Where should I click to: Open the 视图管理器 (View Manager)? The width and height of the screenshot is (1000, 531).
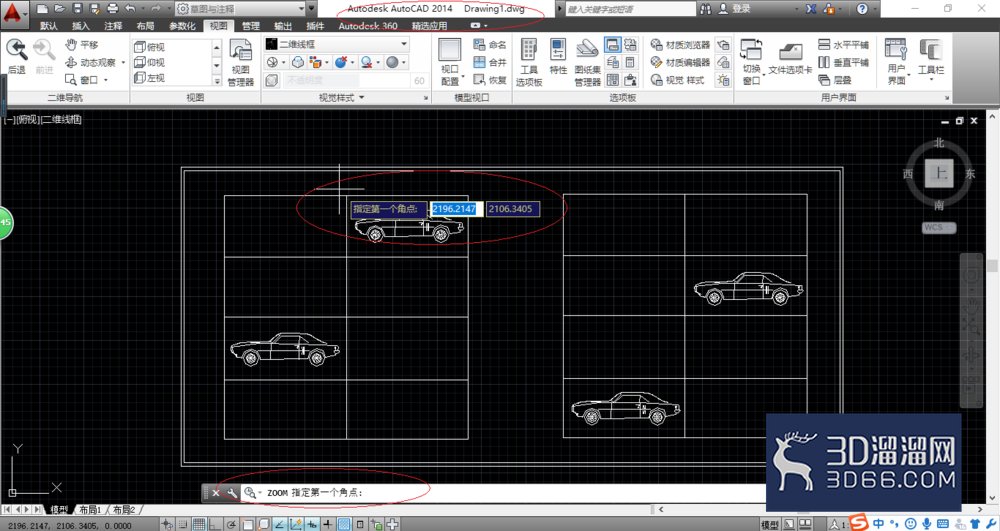click(x=240, y=62)
